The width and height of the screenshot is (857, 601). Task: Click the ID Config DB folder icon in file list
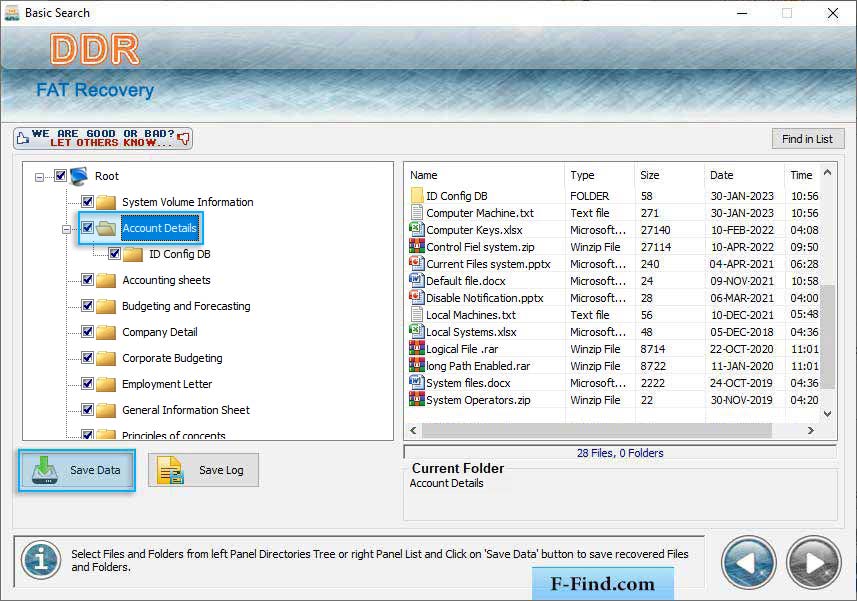[x=416, y=196]
